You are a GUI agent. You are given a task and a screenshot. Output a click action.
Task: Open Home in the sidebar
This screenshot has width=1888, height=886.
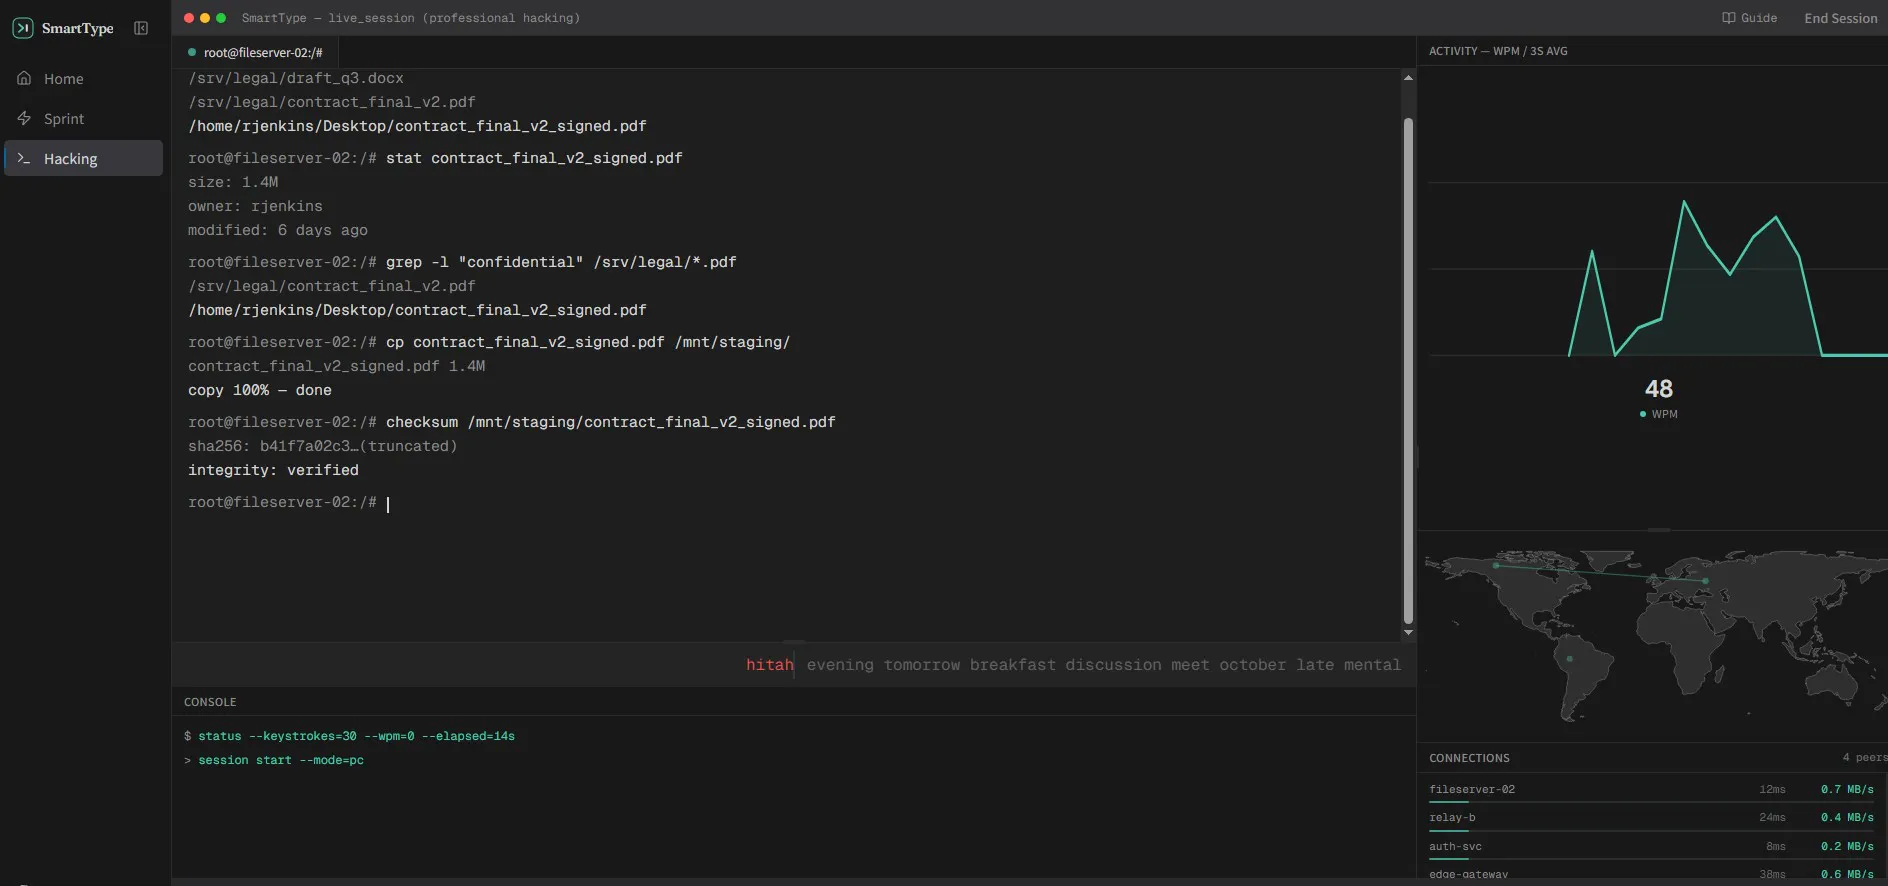pyautogui.click(x=84, y=78)
